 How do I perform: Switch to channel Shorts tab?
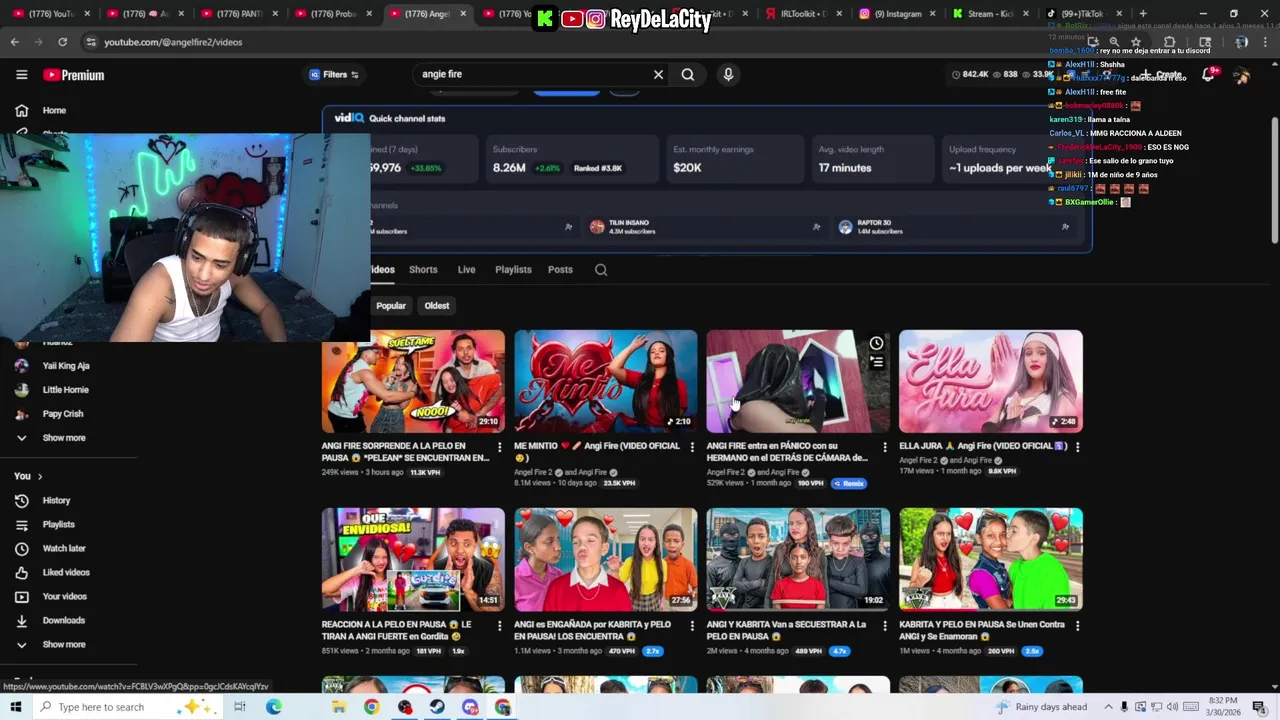423,269
